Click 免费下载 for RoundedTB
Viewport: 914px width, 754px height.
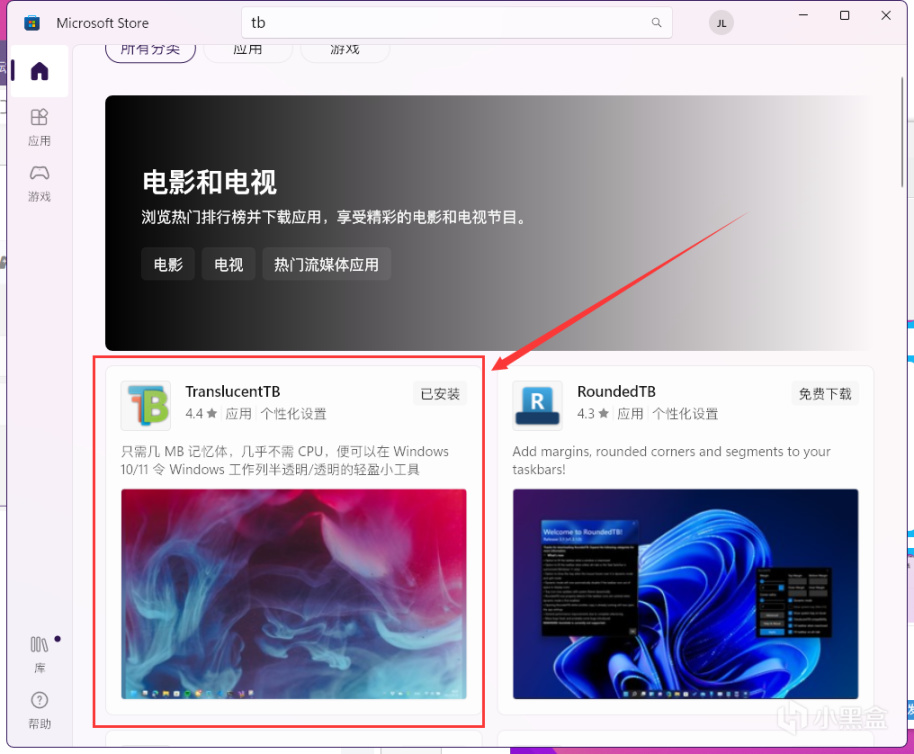[825, 394]
